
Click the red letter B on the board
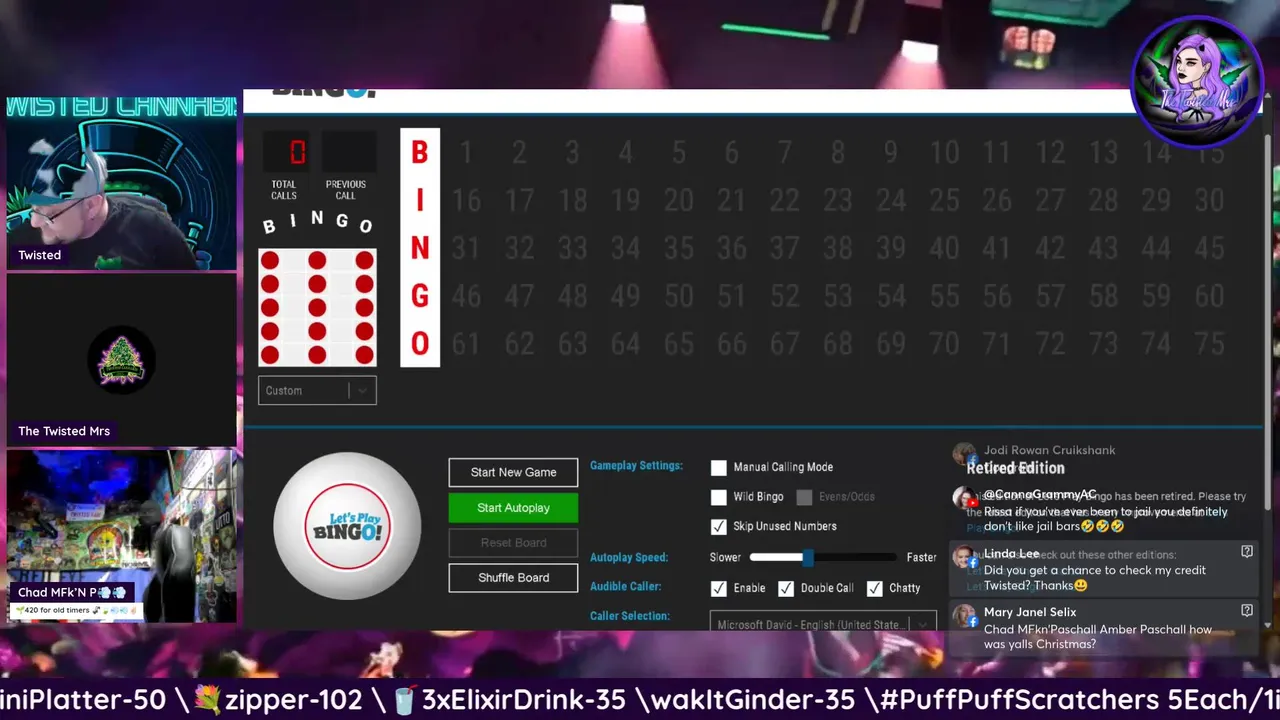[420, 153]
